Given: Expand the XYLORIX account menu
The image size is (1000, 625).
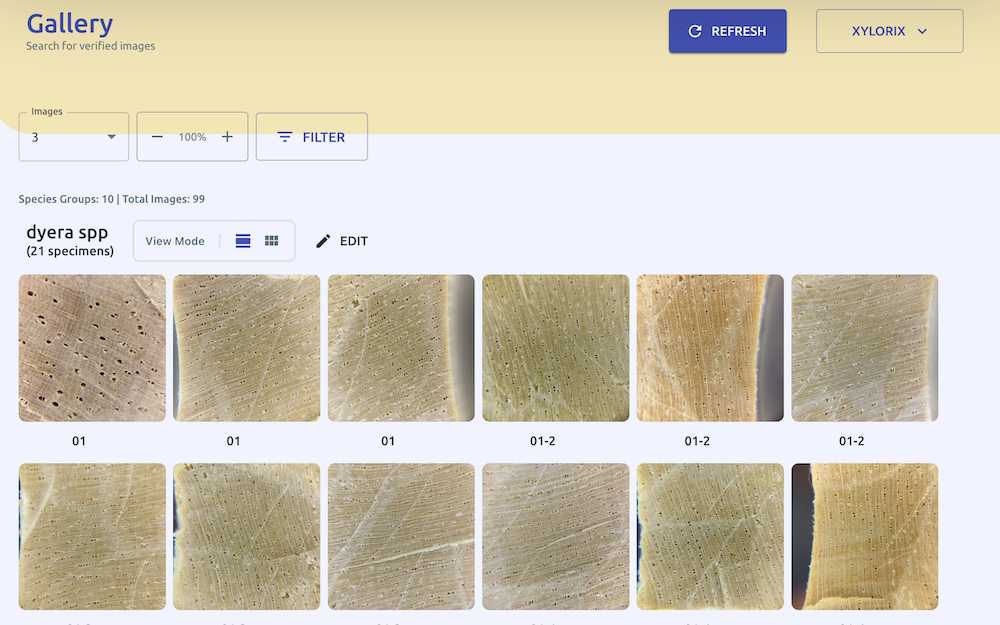Looking at the screenshot, I should (x=889, y=31).
